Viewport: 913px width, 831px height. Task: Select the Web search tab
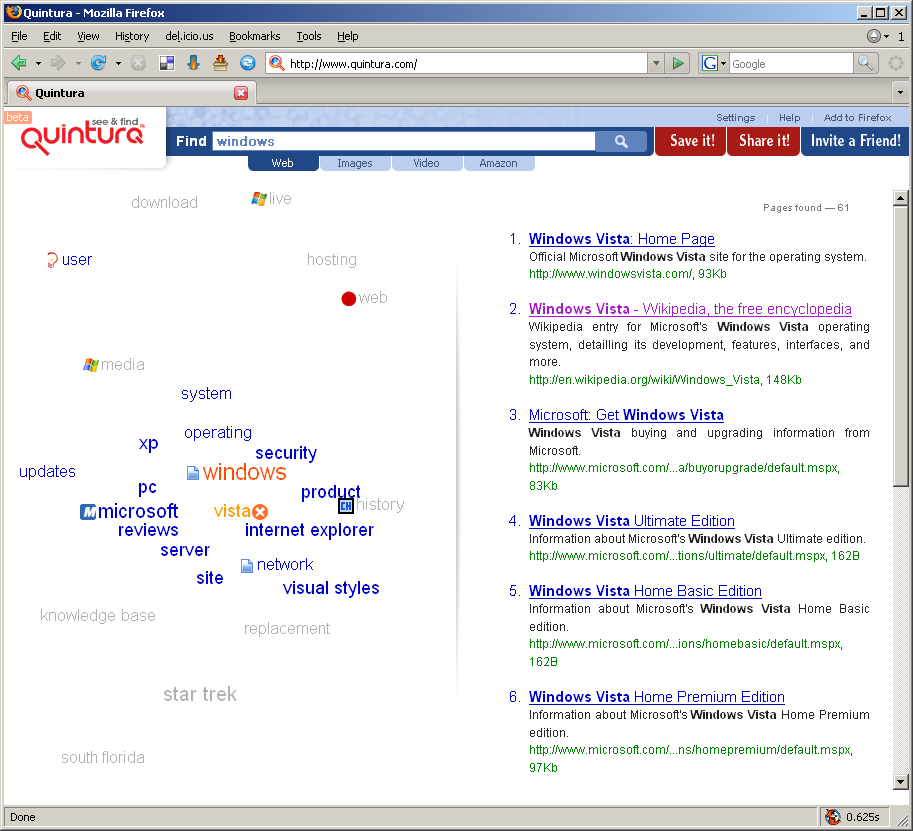(282, 163)
